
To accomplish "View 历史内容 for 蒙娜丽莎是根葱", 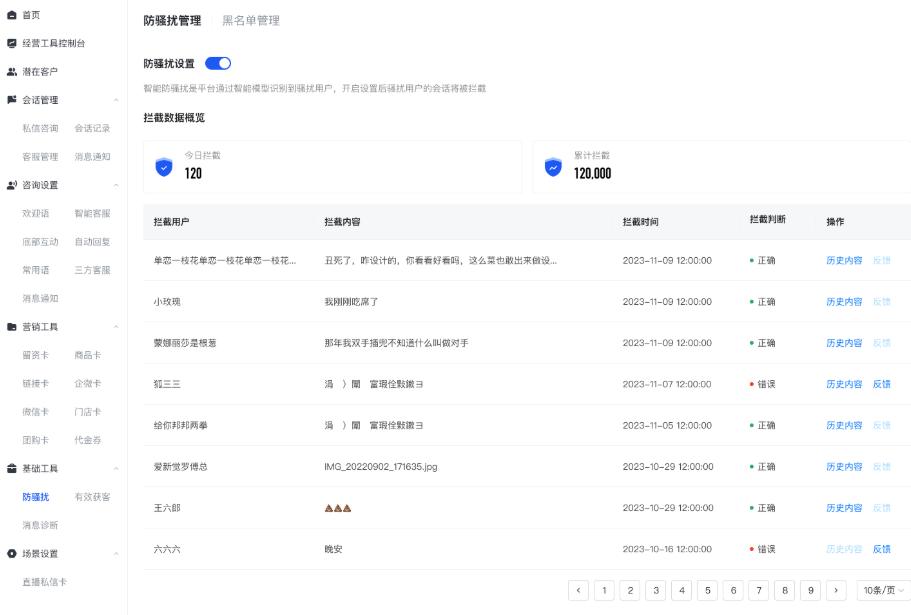I will 844,343.
